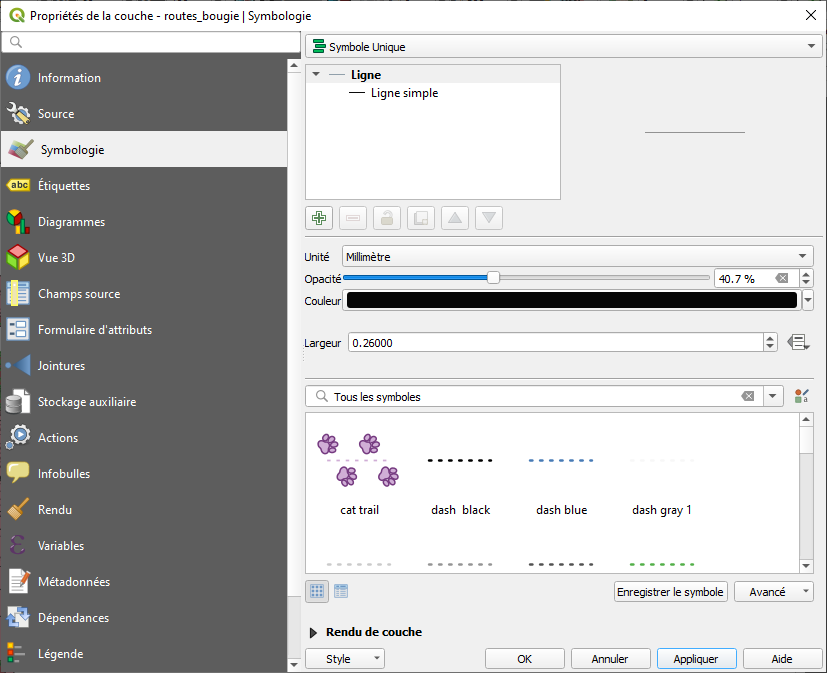This screenshot has height=673, width=827.
Task: Collapse the Ligne symbol tree node
Action: [316, 75]
